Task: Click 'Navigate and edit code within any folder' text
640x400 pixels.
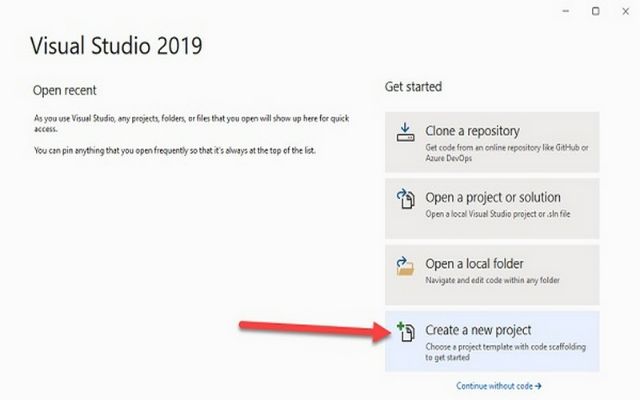Action: [492, 280]
